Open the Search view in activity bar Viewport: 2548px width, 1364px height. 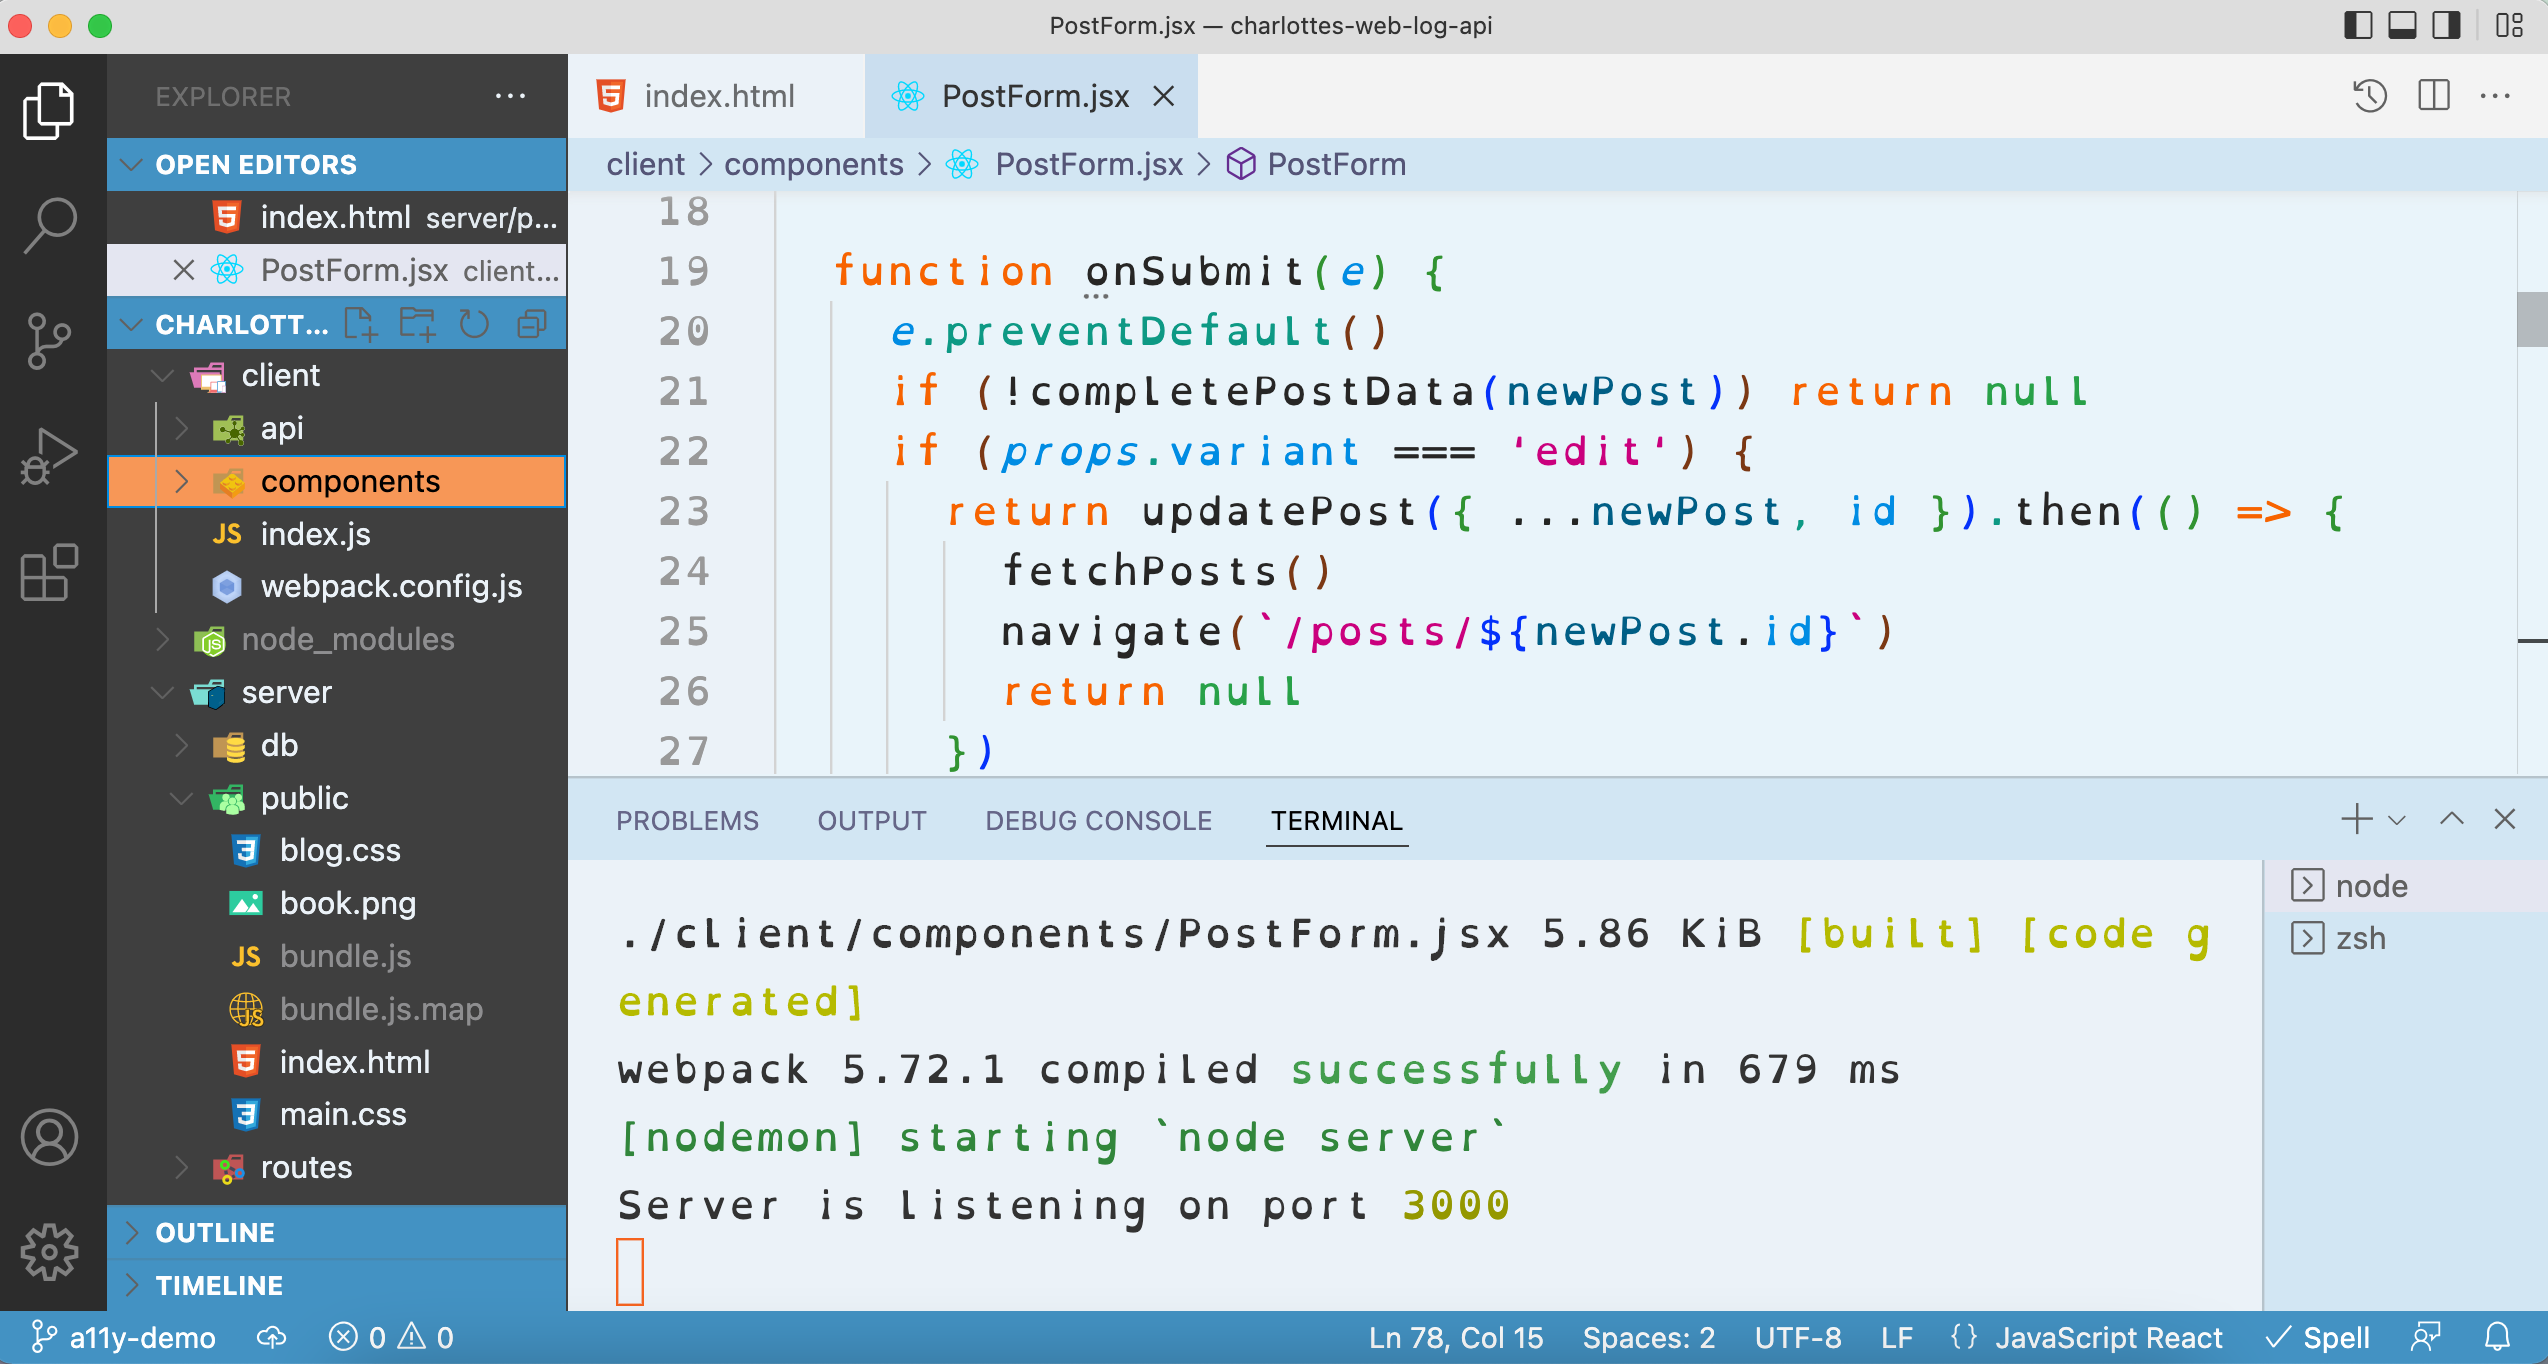pos(50,224)
